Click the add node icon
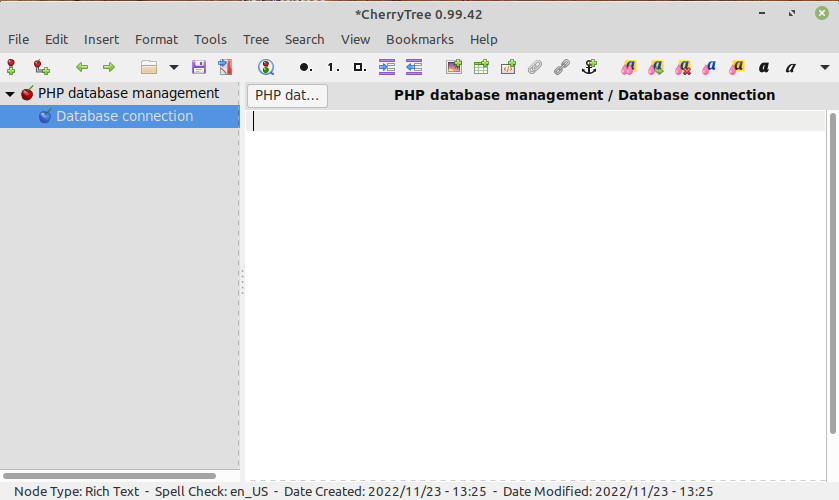This screenshot has width=839, height=500. coord(11,67)
